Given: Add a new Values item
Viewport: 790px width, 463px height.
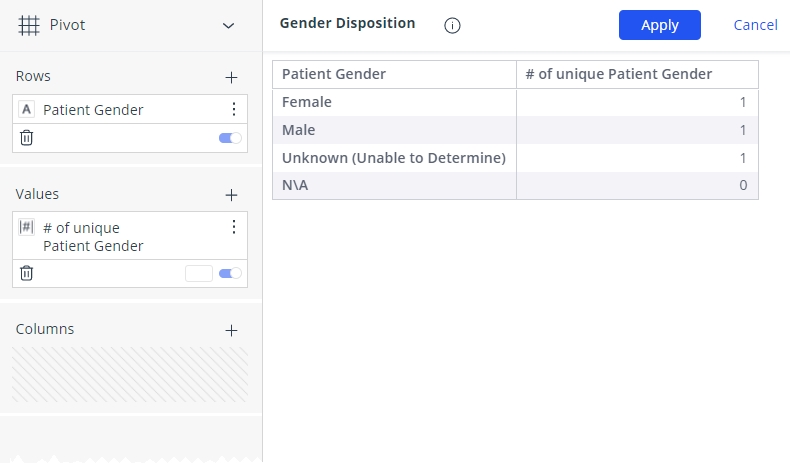Looking at the screenshot, I should (x=231, y=195).
